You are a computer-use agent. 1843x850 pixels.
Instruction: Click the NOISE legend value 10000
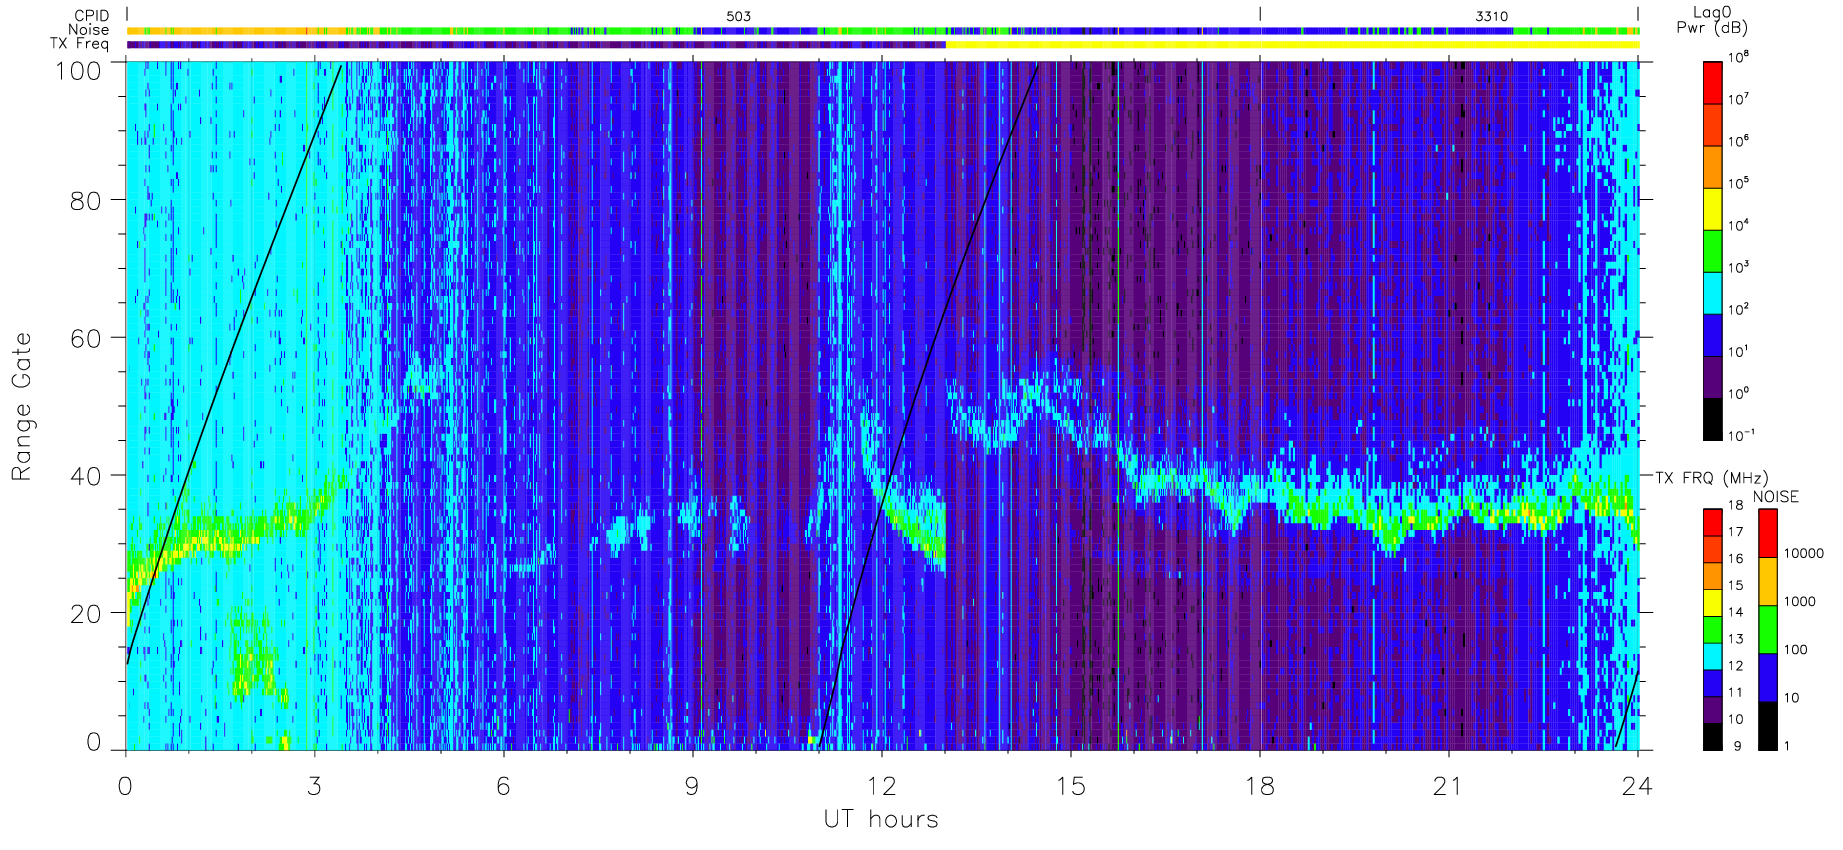(x=1804, y=553)
